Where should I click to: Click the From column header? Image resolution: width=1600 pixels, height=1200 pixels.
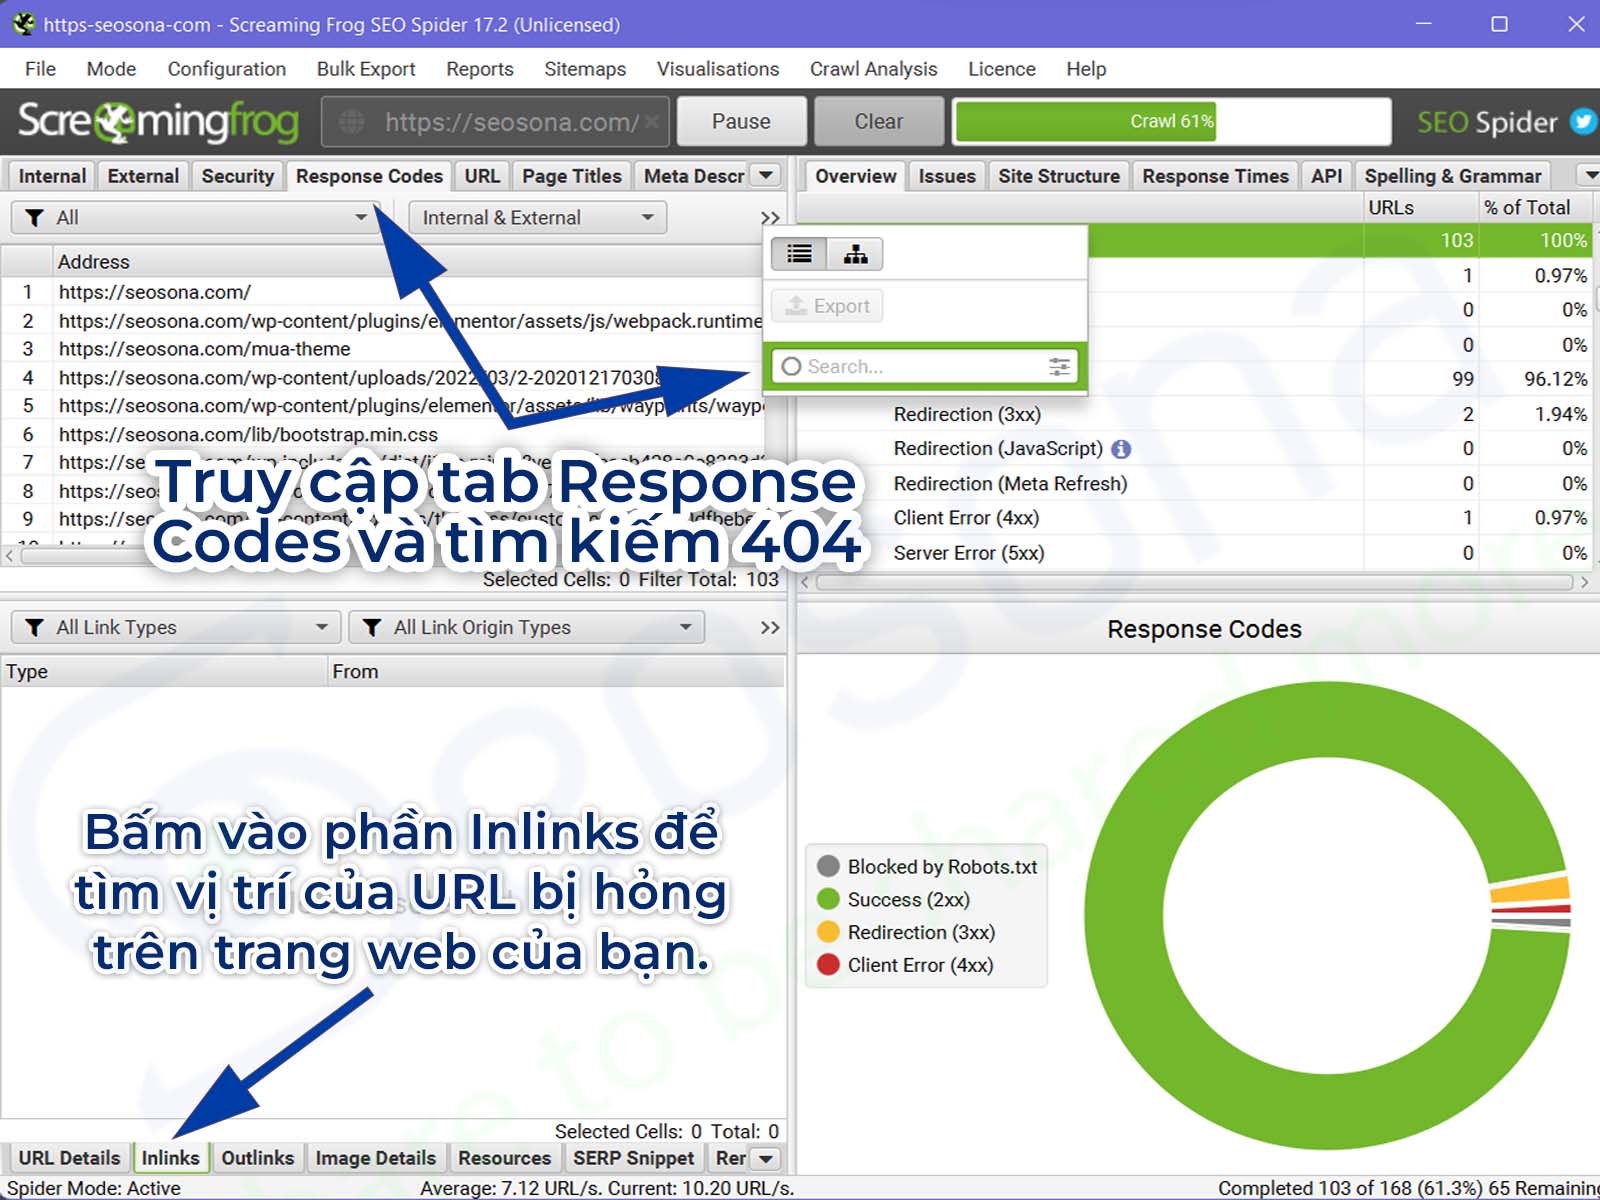556,672
